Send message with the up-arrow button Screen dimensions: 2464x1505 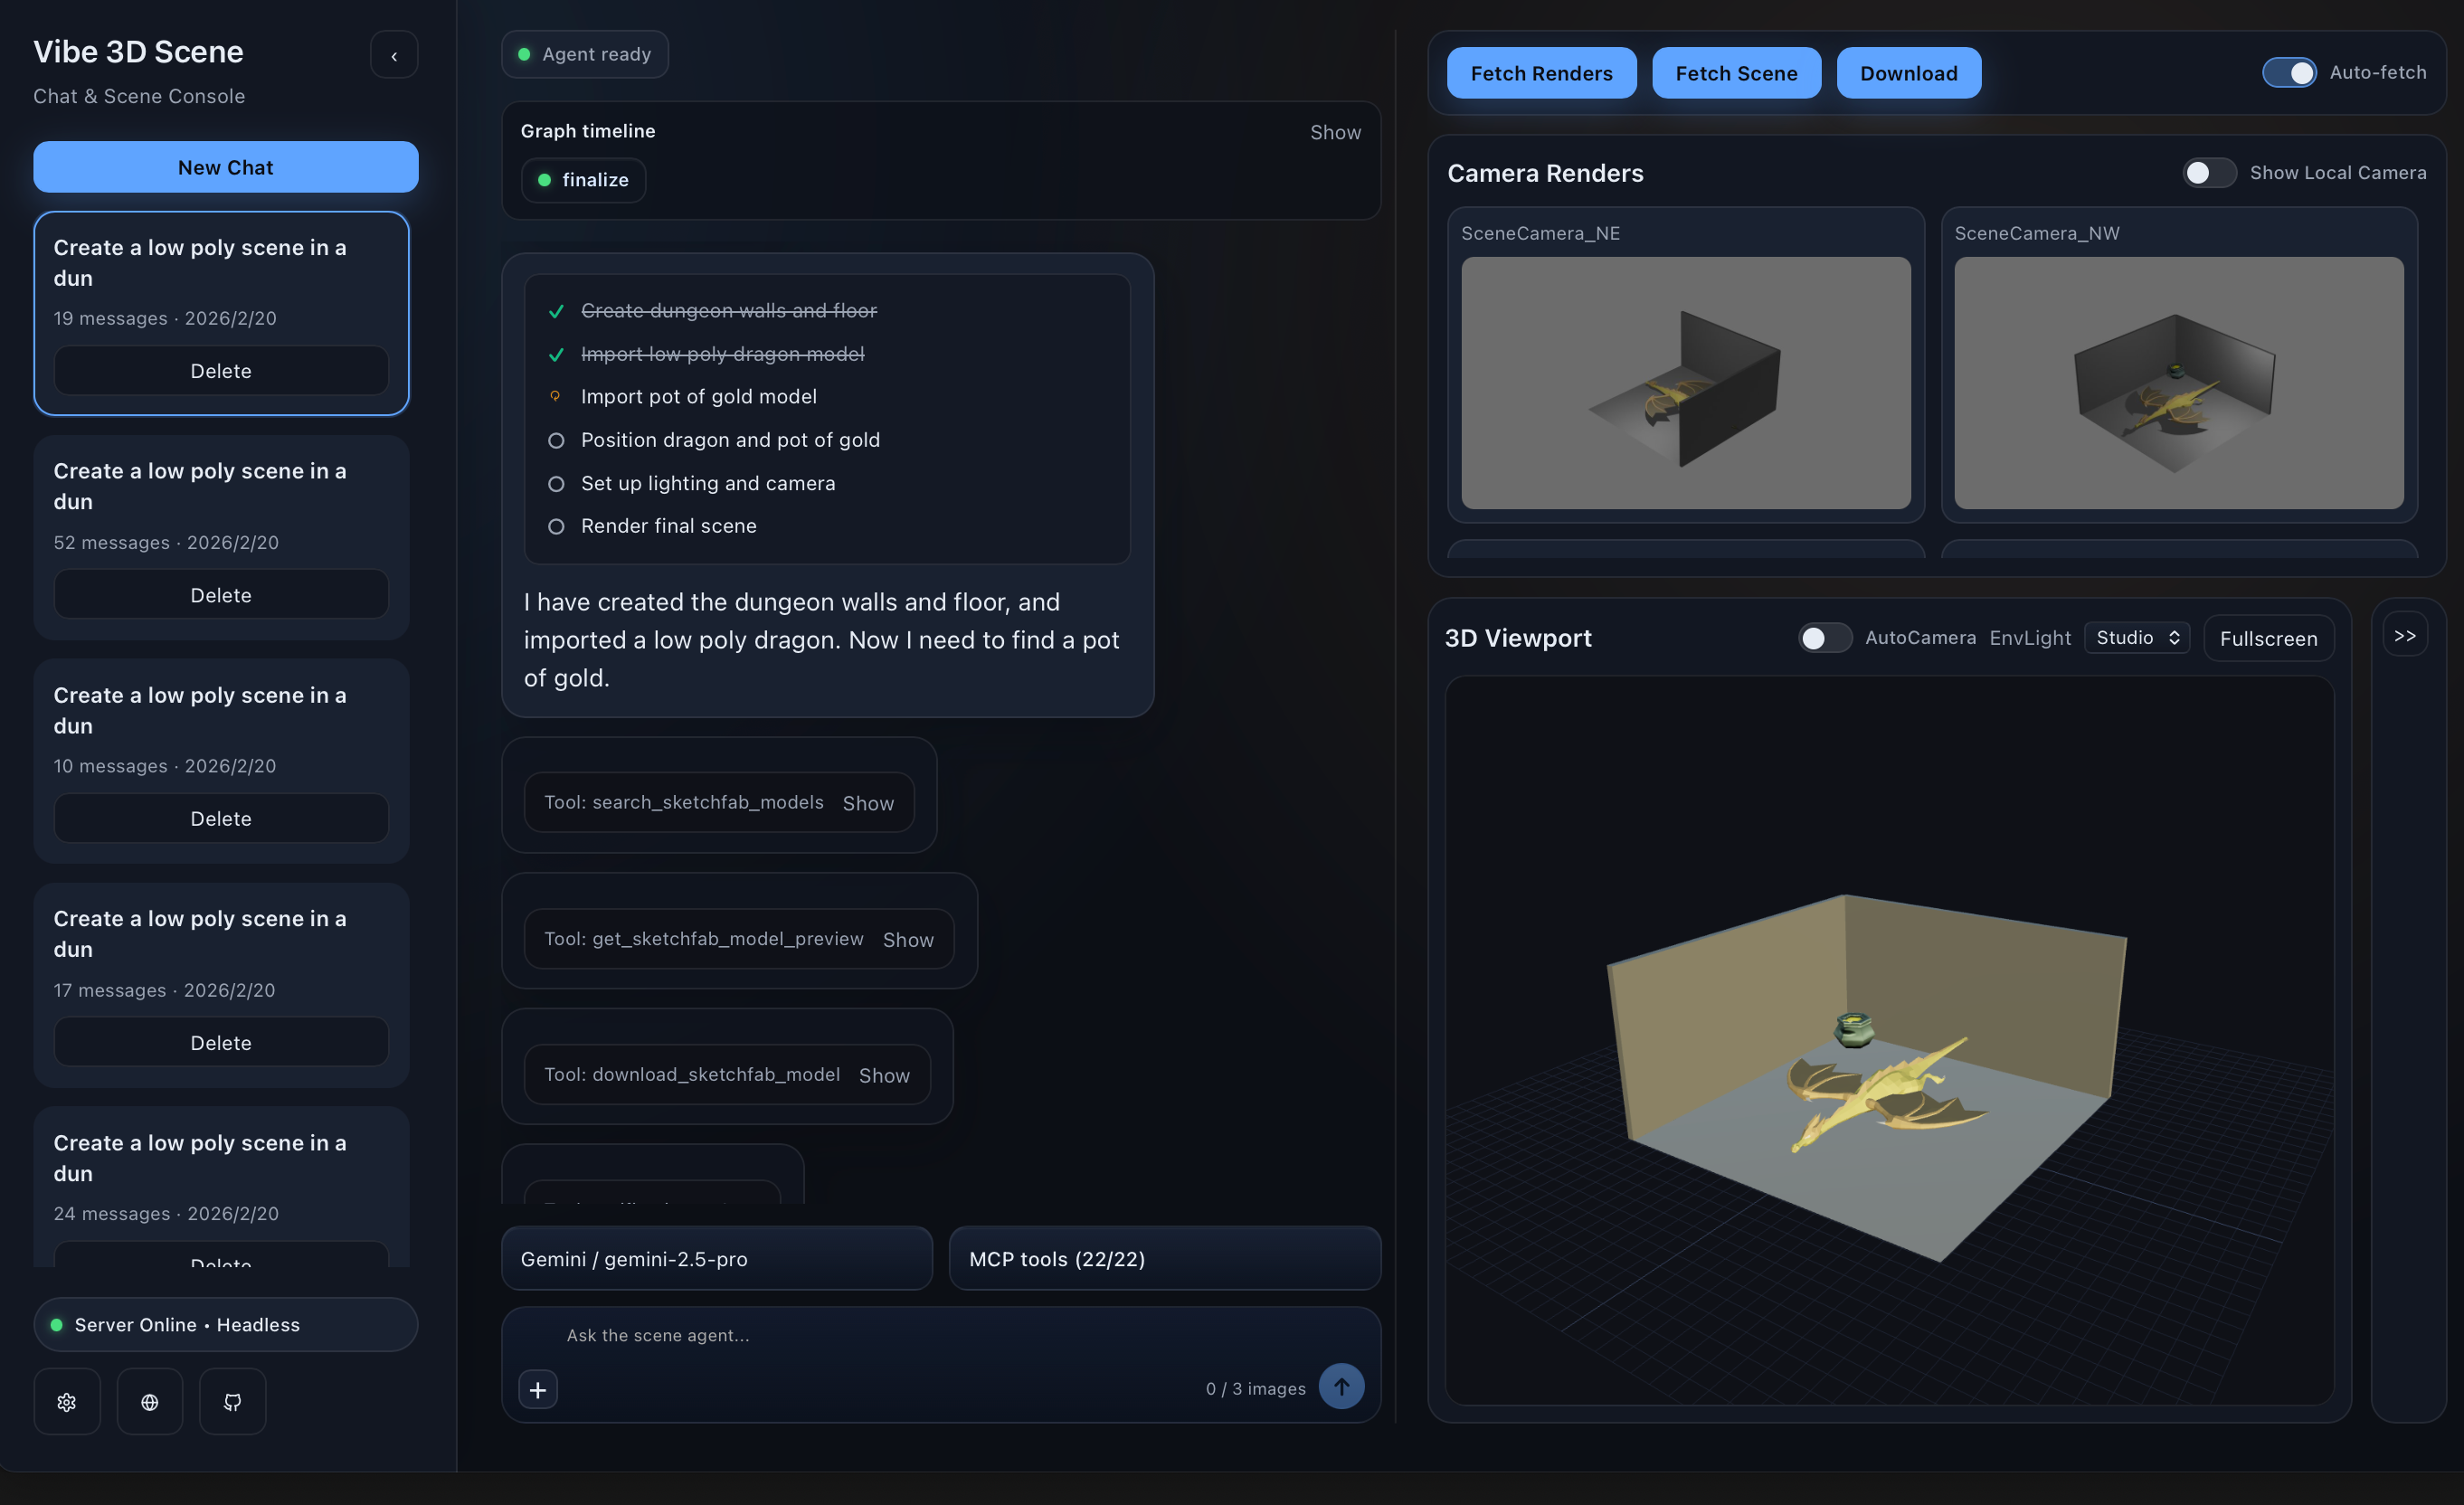[1341, 1386]
